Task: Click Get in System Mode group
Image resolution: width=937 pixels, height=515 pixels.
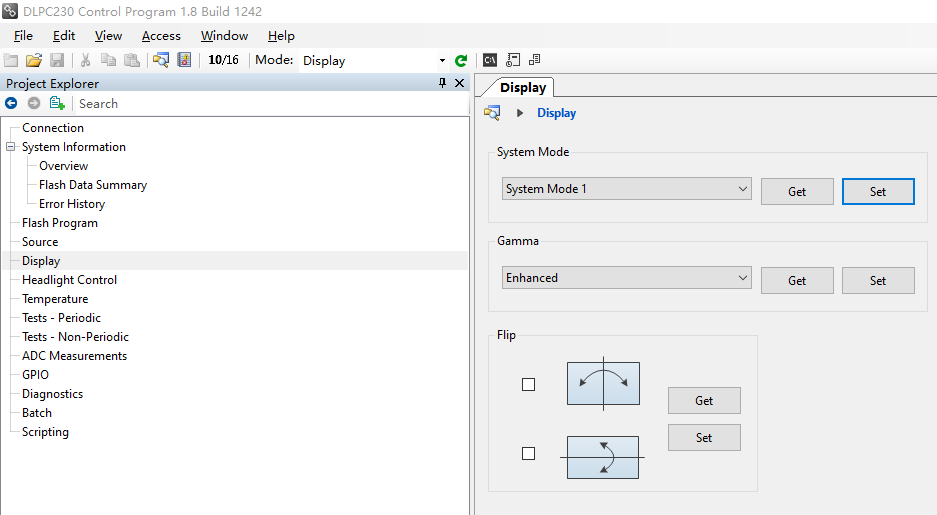Action: [797, 191]
